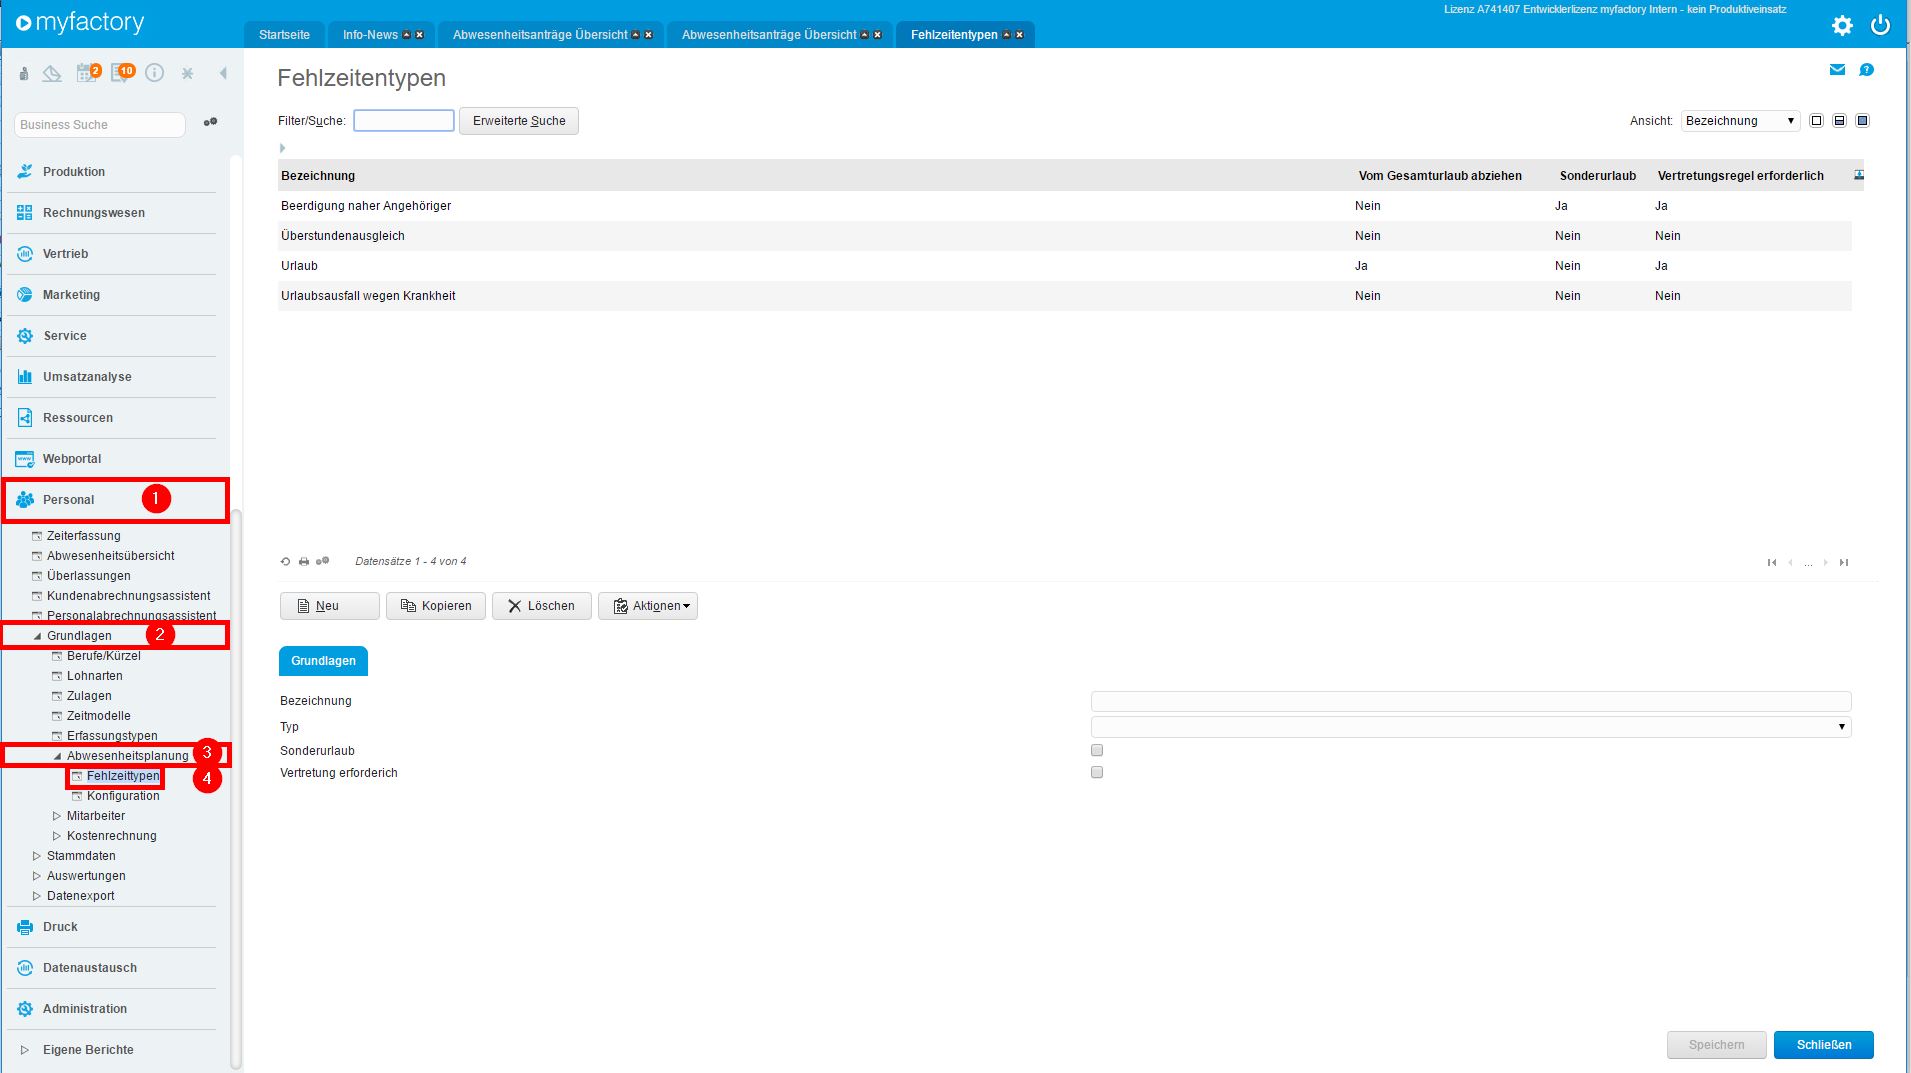Open the info circle icon in sidebar
The image size is (1911, 1073).
pyautogui.click(x=154, y=73)
